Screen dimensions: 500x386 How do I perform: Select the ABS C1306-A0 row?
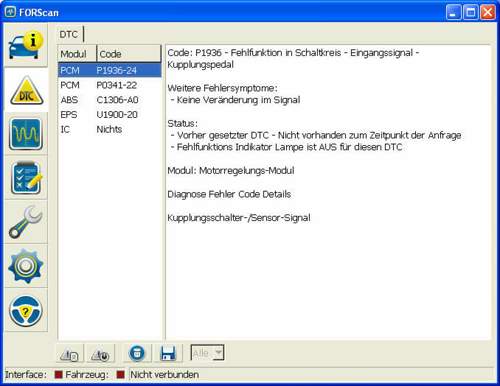[110, 100]
